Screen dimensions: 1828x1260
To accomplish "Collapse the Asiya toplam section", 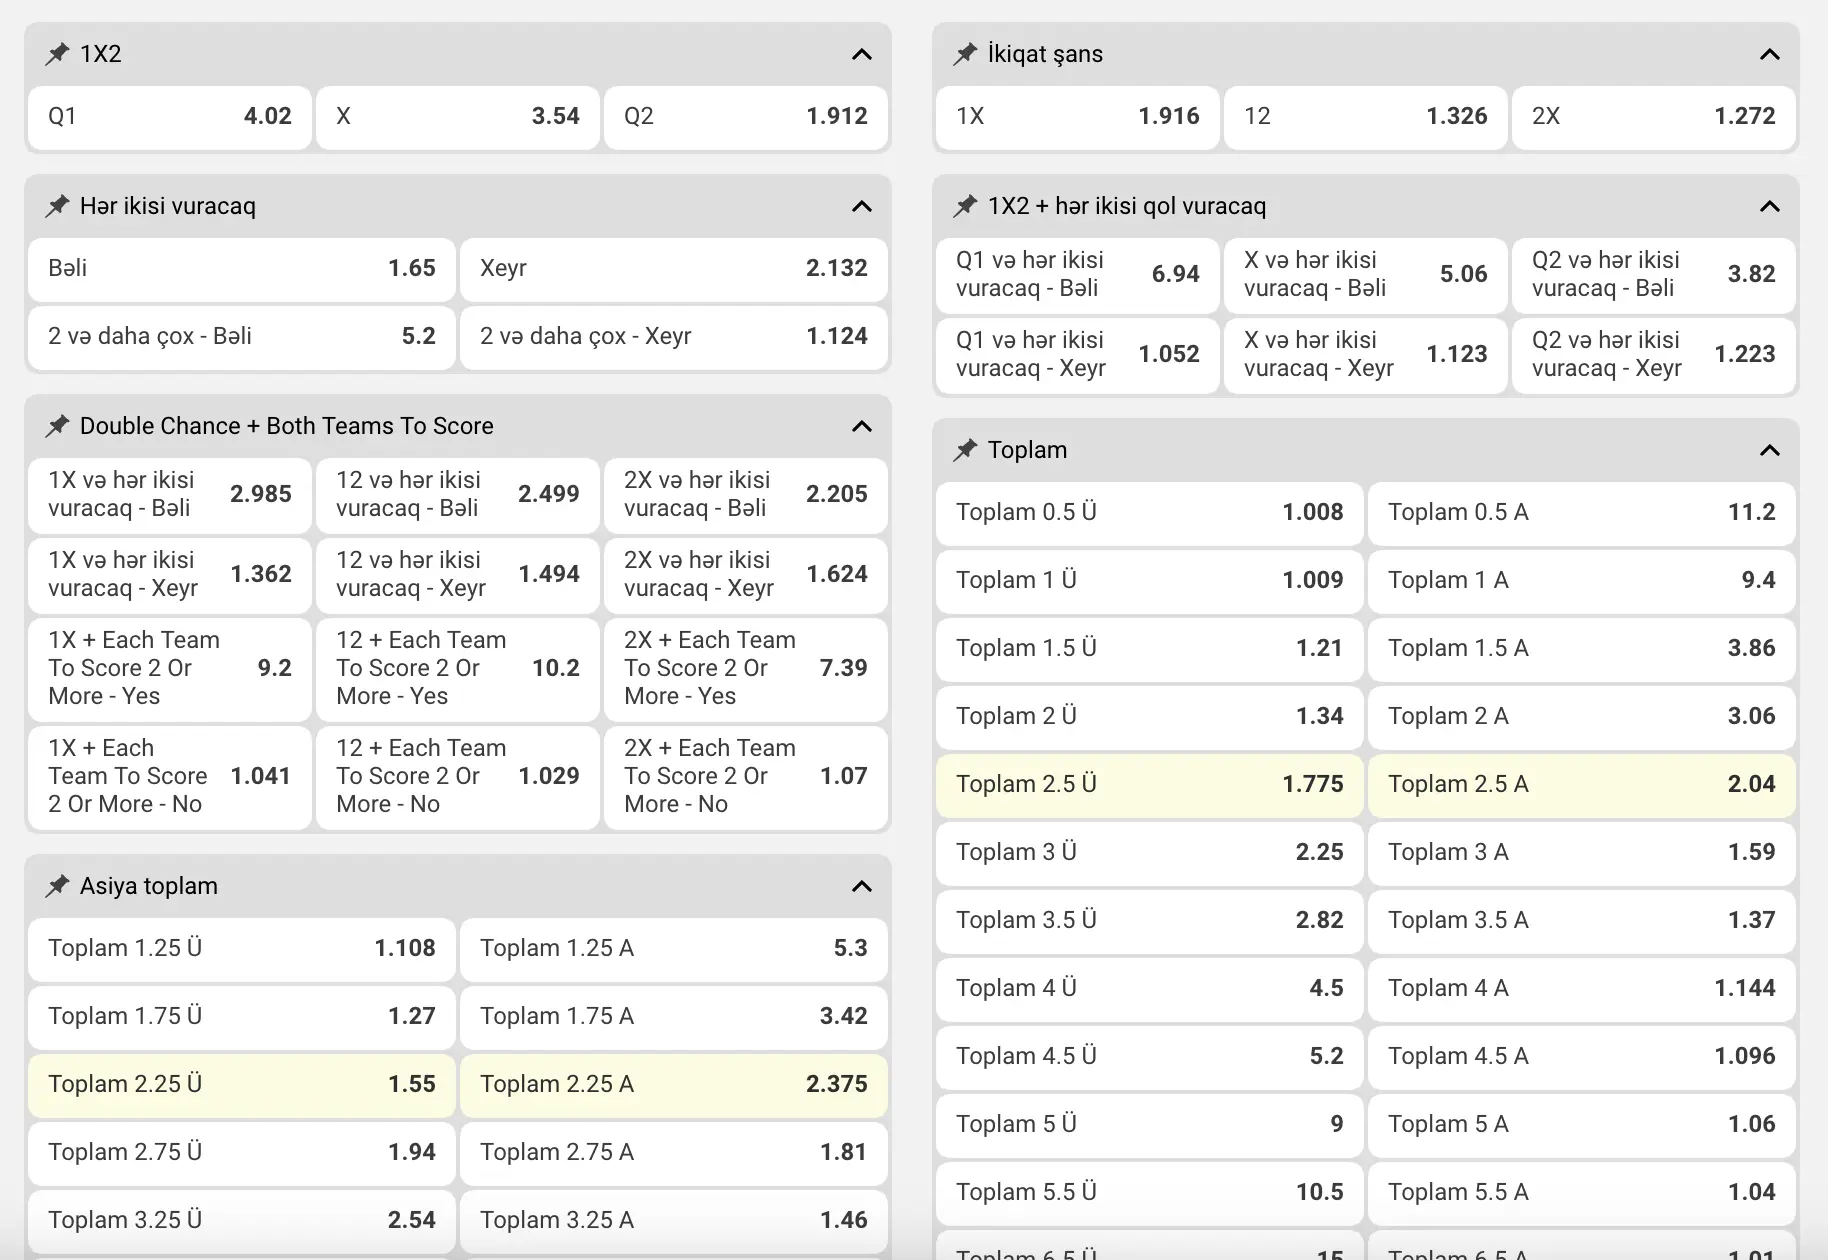I will (862, 886).
